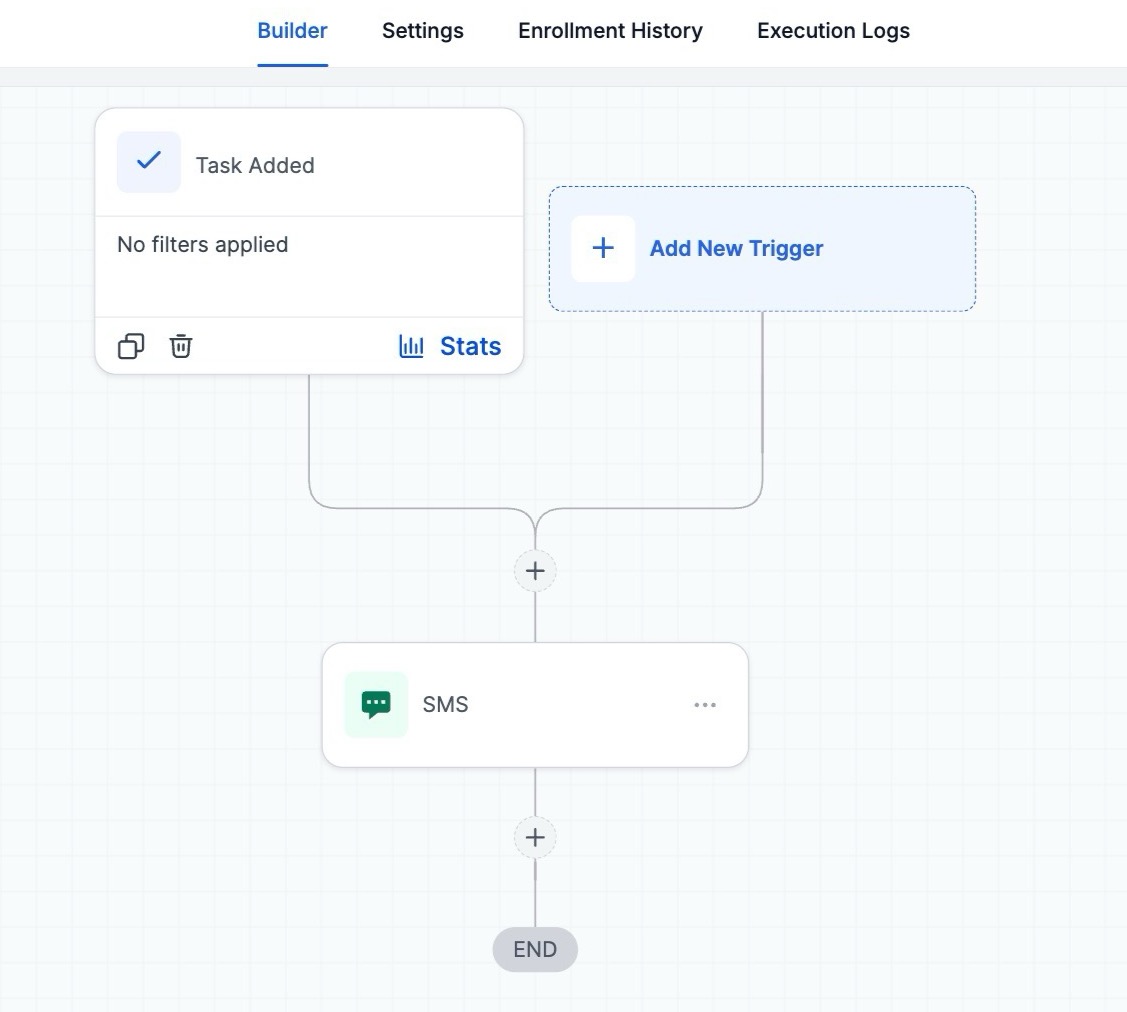This screenshot has width=1127, height=1012.
Task: Go to Enrollment History tab
Action: (x=610, y=31)
